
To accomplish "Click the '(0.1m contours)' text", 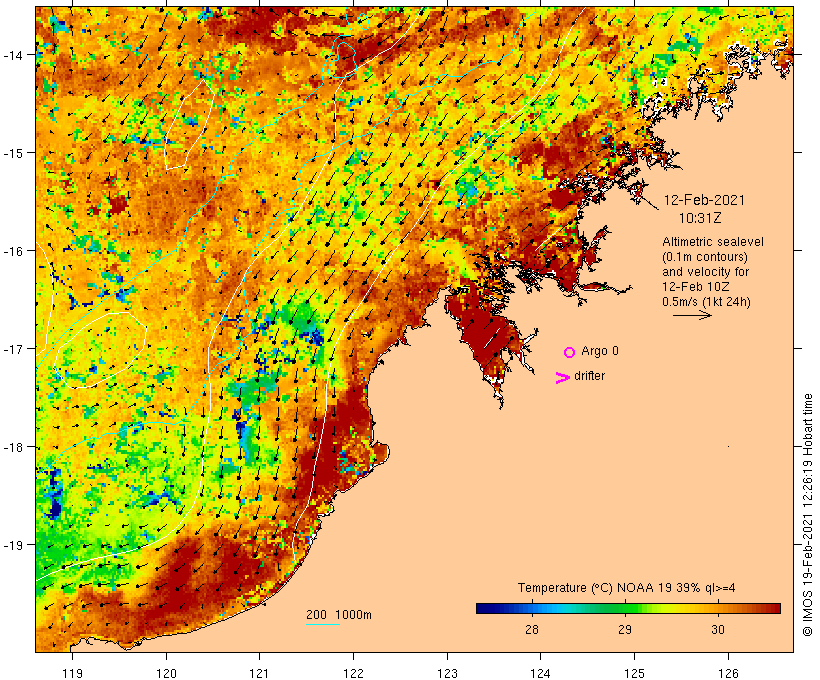I will click(x=705, y=257).
